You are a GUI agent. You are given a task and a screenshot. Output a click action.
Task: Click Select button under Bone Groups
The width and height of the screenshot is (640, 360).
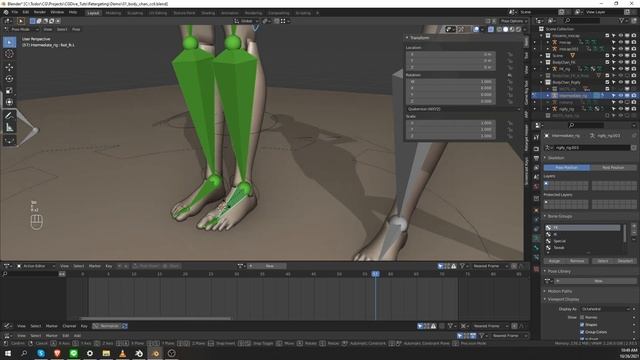tap(602, 261)
